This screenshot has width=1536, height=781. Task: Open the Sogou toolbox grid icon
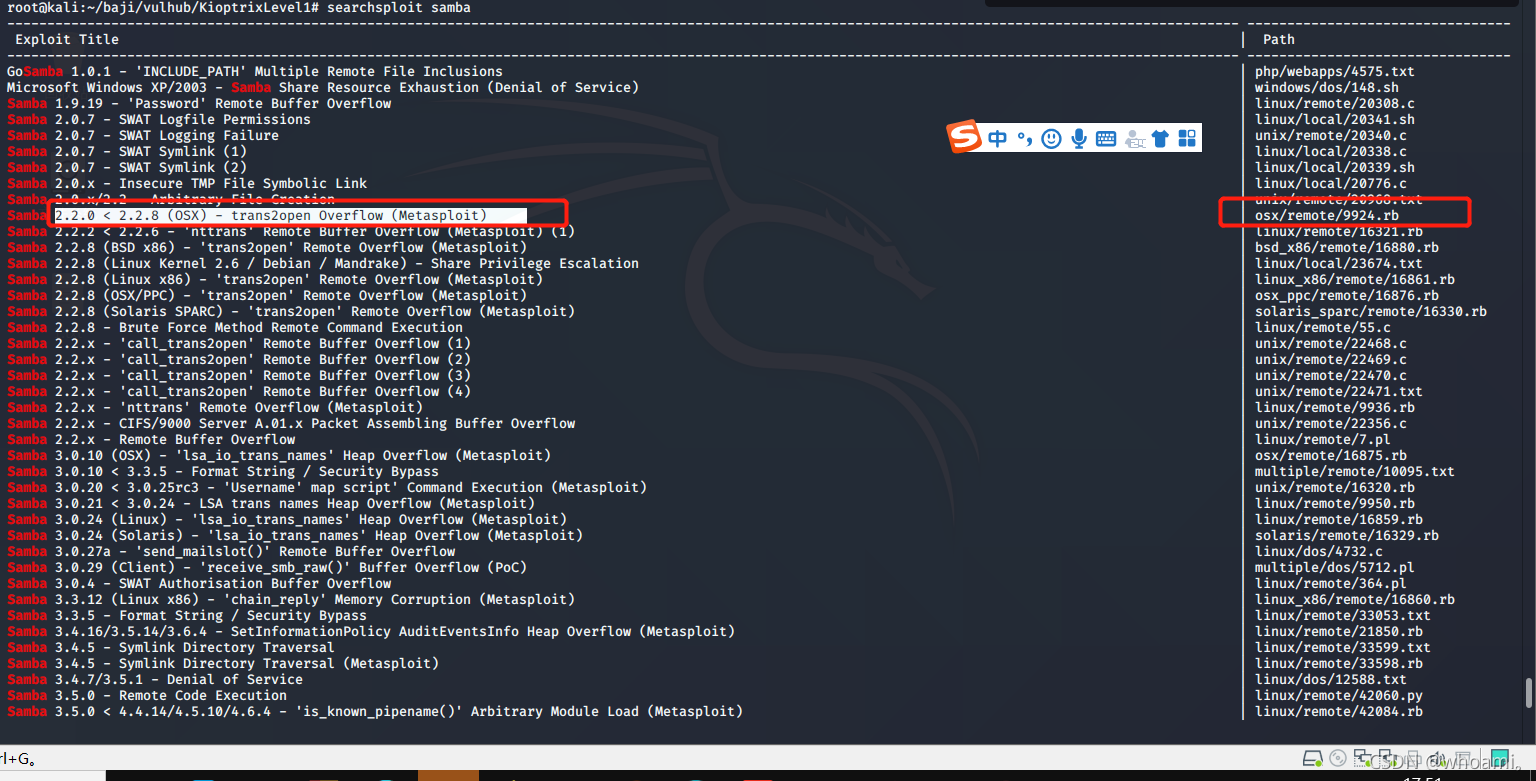1187,139
